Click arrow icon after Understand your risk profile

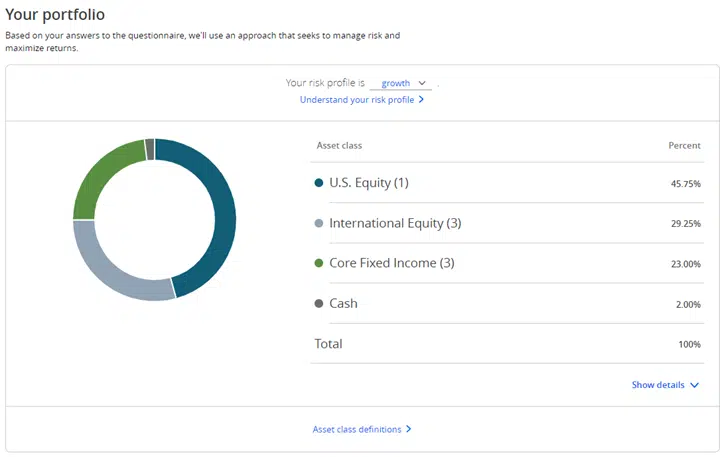pyautogui.click(x=421, y=100)
